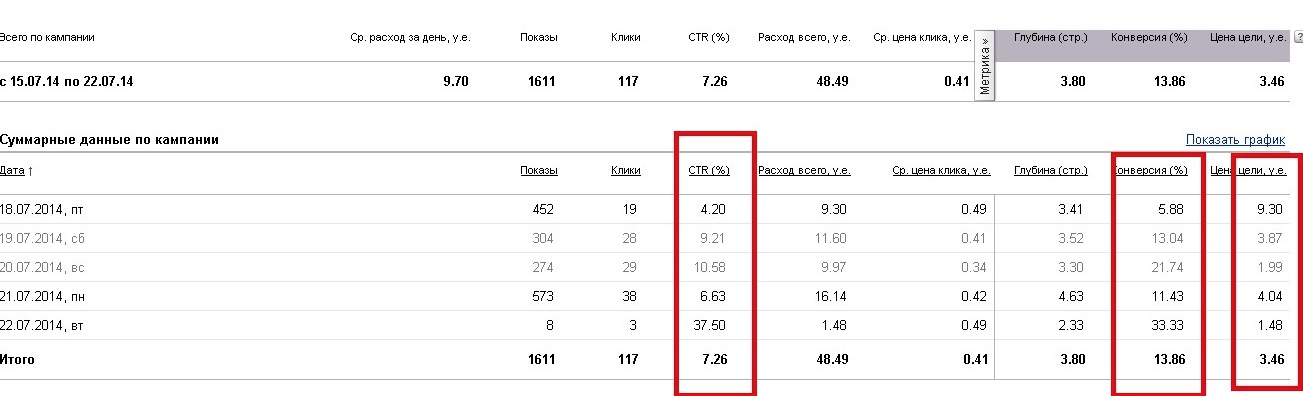Sort by the underlined Клики column header

[x=625, y=170]
